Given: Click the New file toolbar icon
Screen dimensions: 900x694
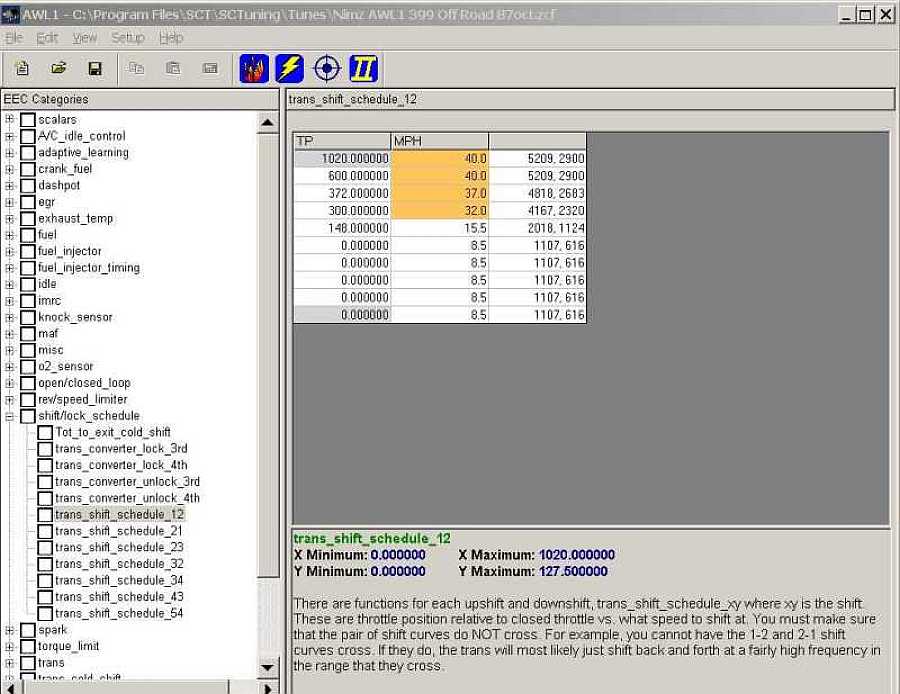Looking at the screenshot, I should coord(22,68).
